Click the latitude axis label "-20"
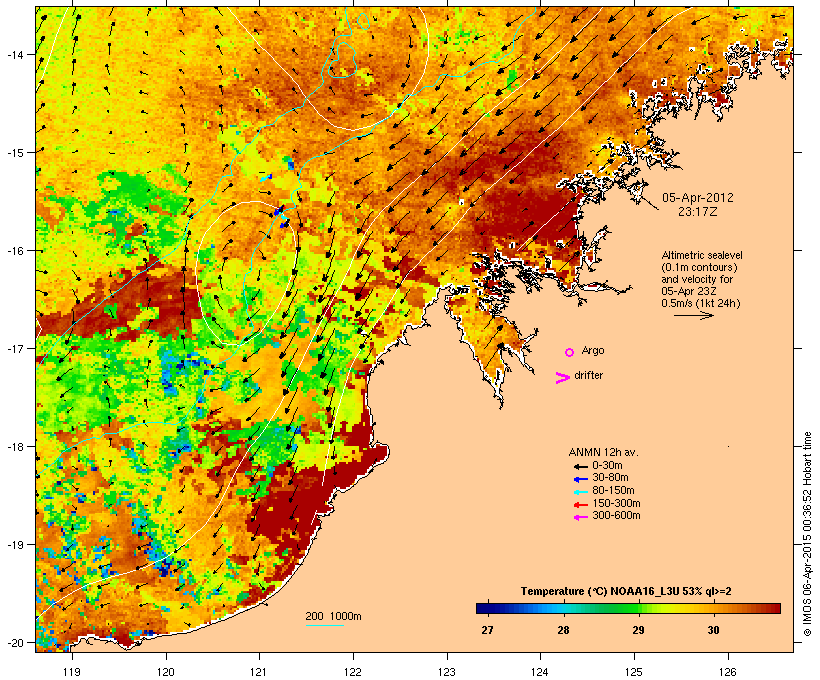The image size is (820, 680). tap(15, 643)
